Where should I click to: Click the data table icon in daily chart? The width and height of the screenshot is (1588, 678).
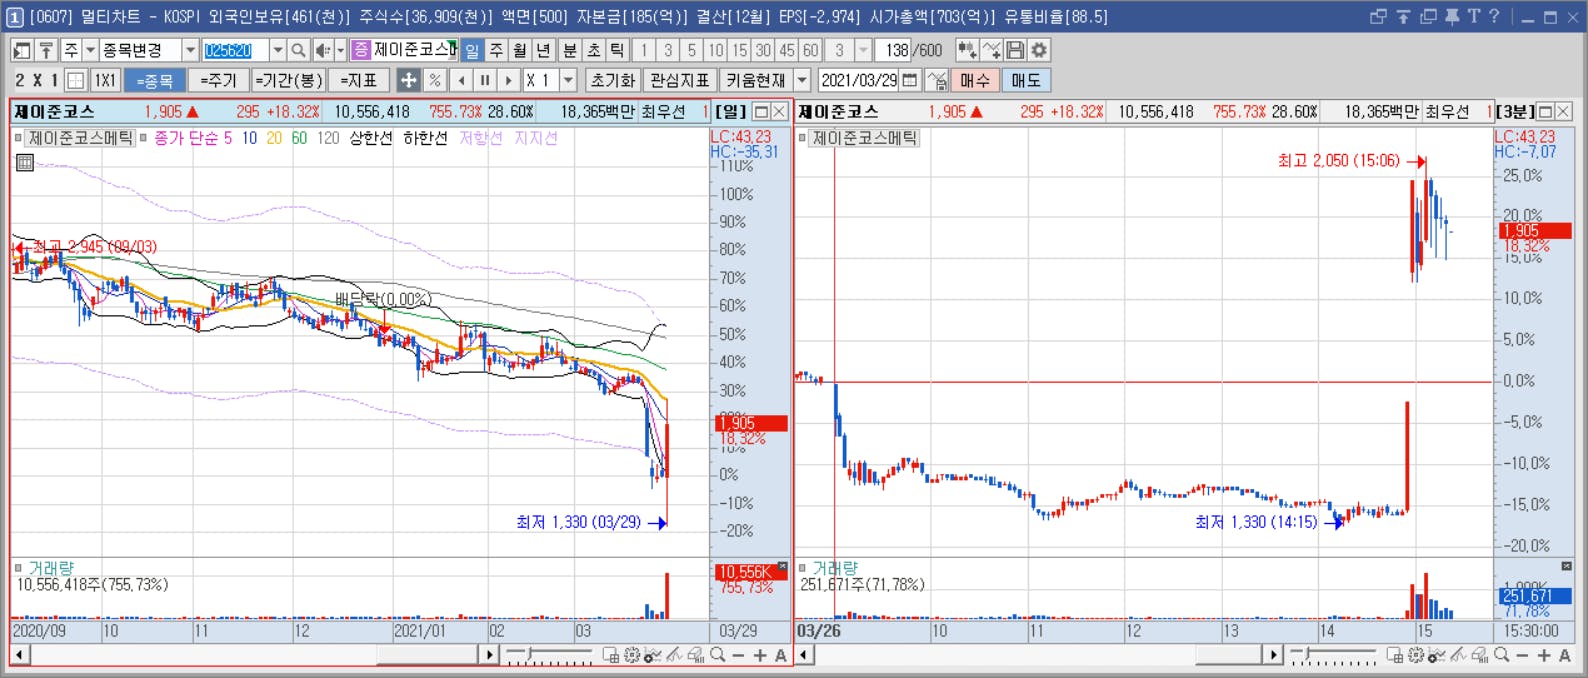25,162
